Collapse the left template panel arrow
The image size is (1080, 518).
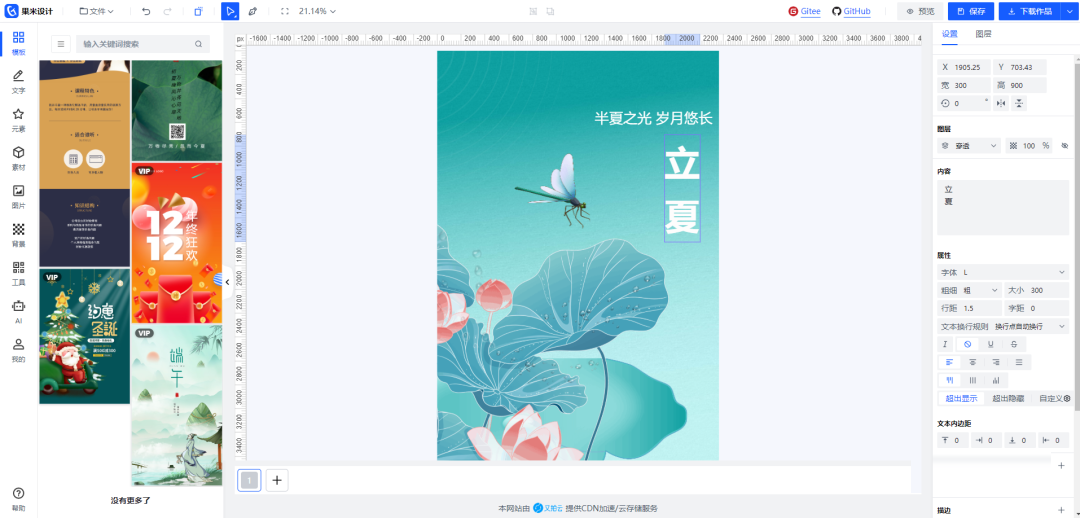(x=227, y=282)
